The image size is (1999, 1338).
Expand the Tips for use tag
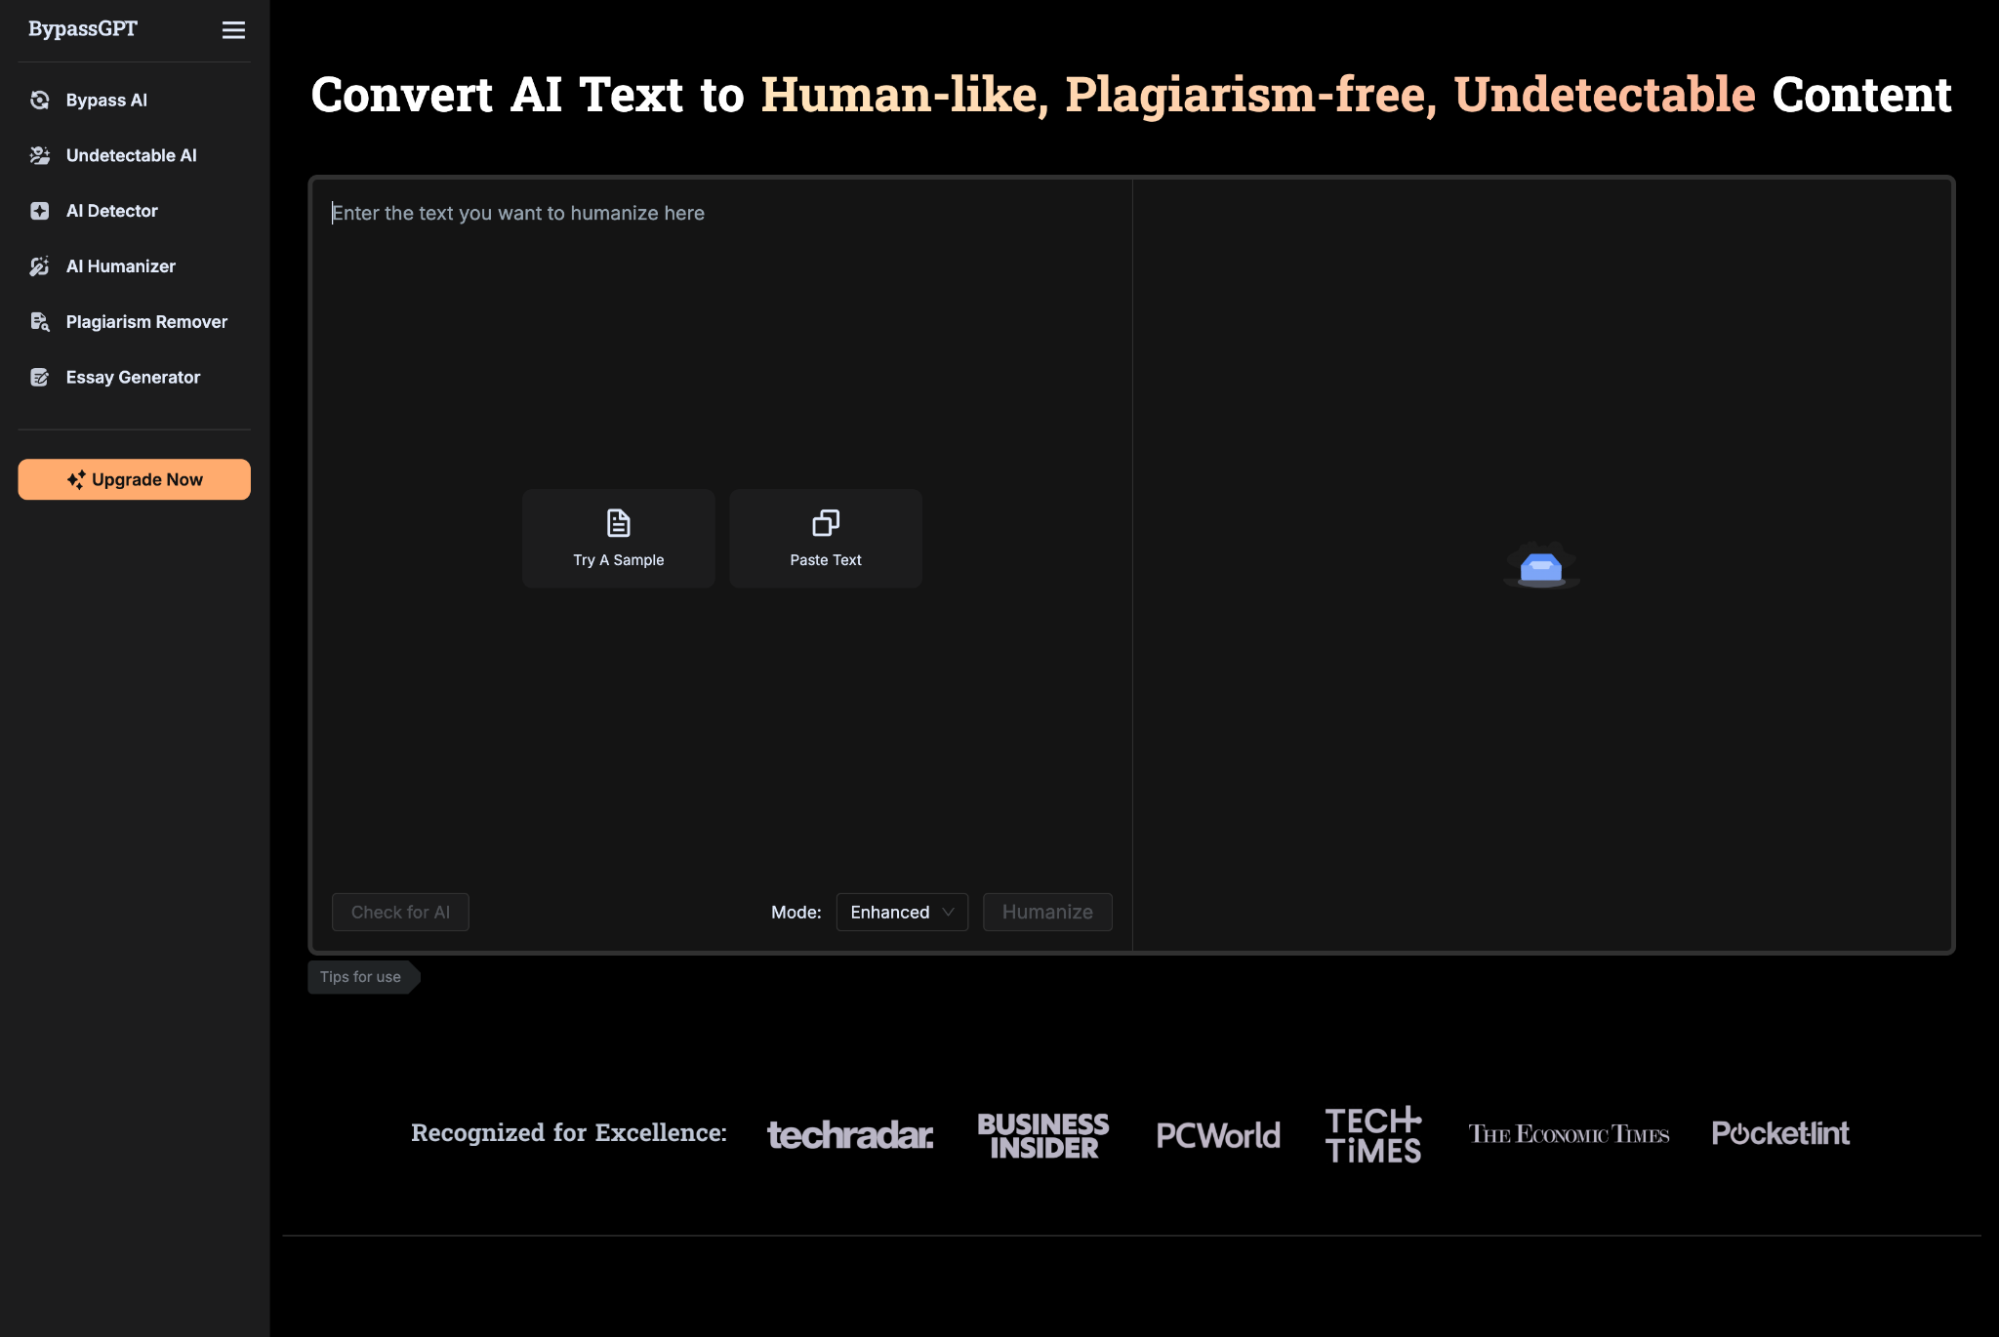coord(361,977)
